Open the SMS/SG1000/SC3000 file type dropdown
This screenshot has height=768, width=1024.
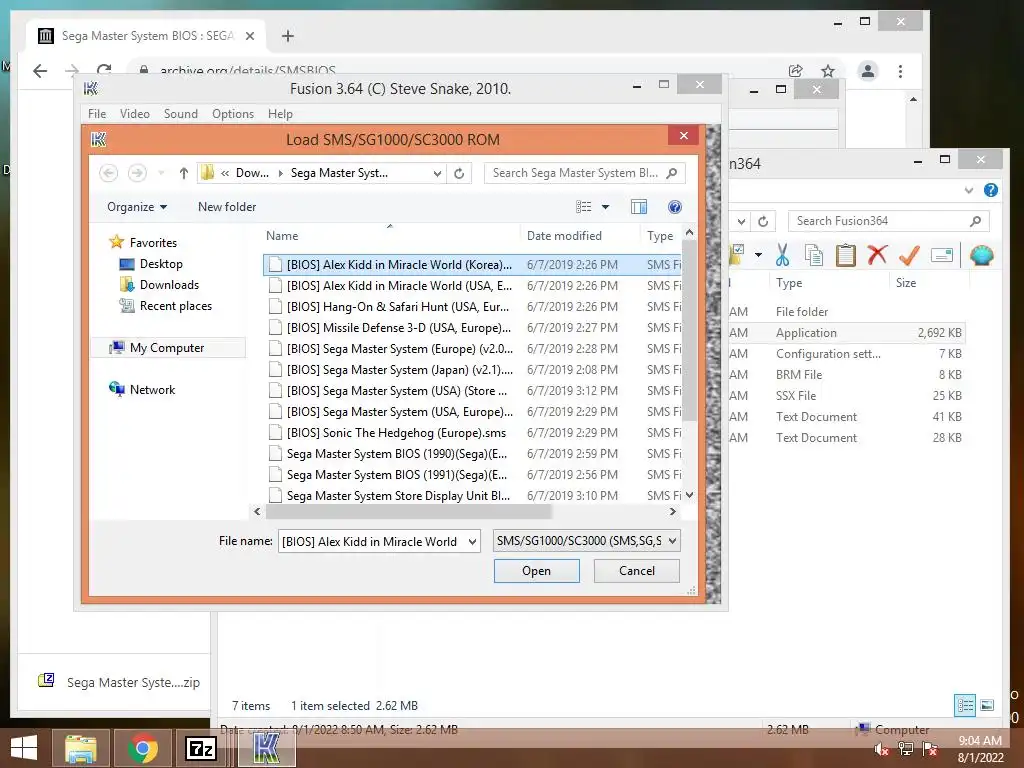point(672,541)
